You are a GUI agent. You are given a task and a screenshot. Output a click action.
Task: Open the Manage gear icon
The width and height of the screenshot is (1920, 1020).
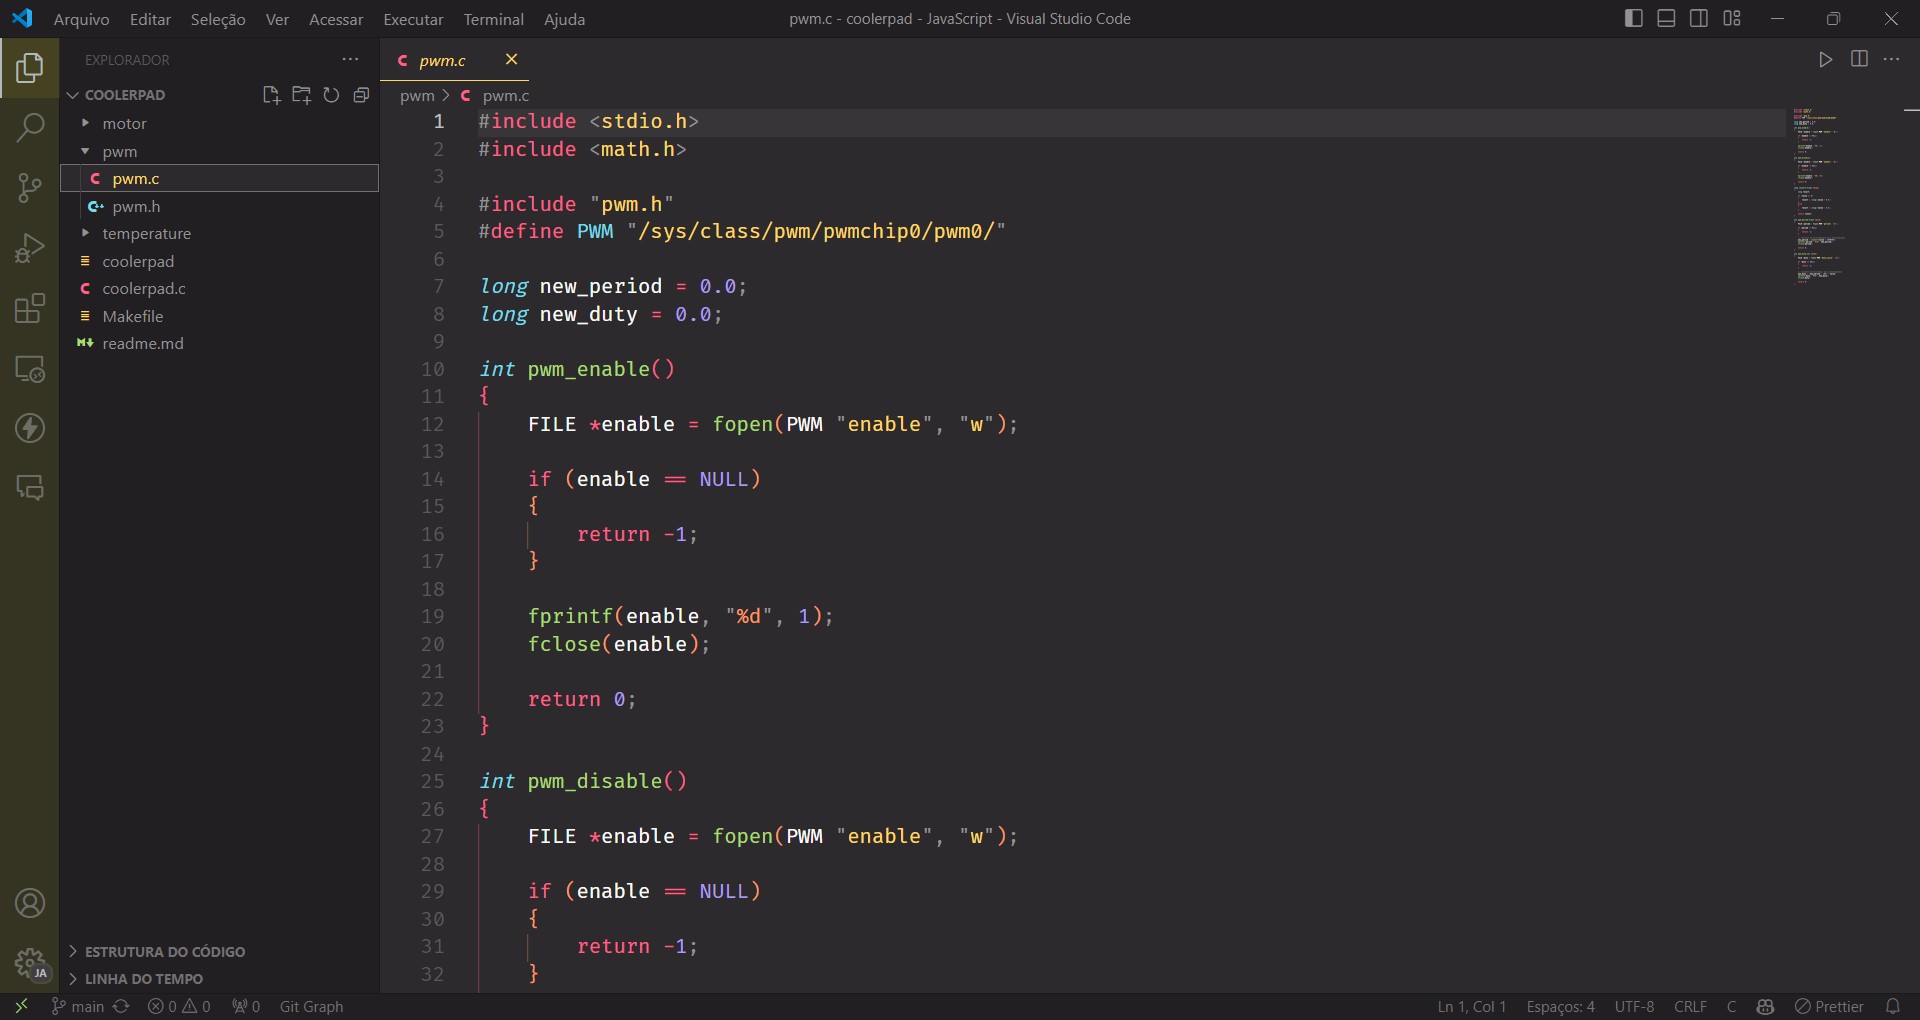coord(30,964)
